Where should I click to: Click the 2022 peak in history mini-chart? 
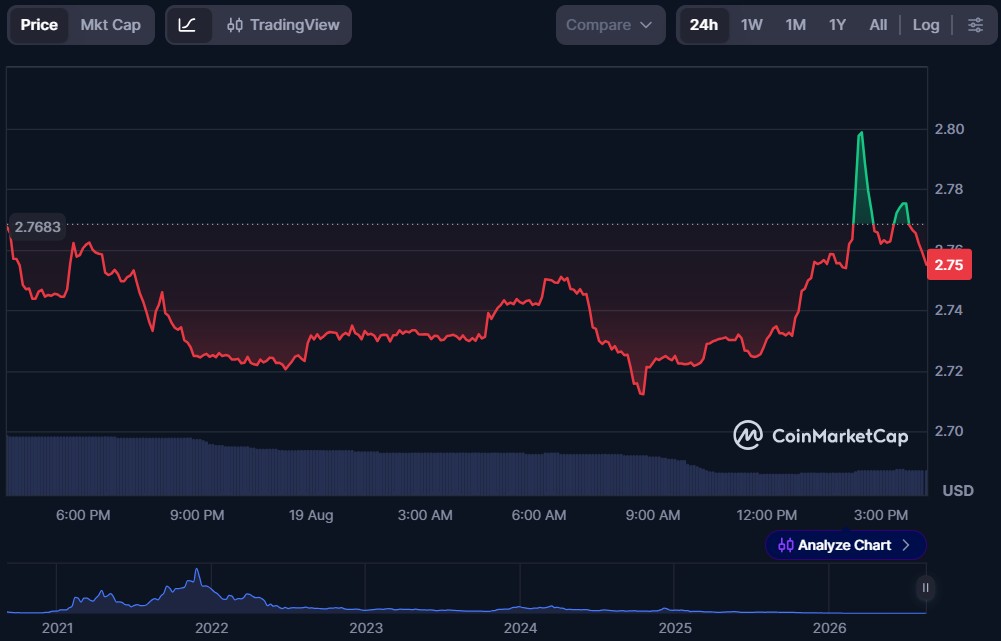pyautogui.click(x=197, y=570)
